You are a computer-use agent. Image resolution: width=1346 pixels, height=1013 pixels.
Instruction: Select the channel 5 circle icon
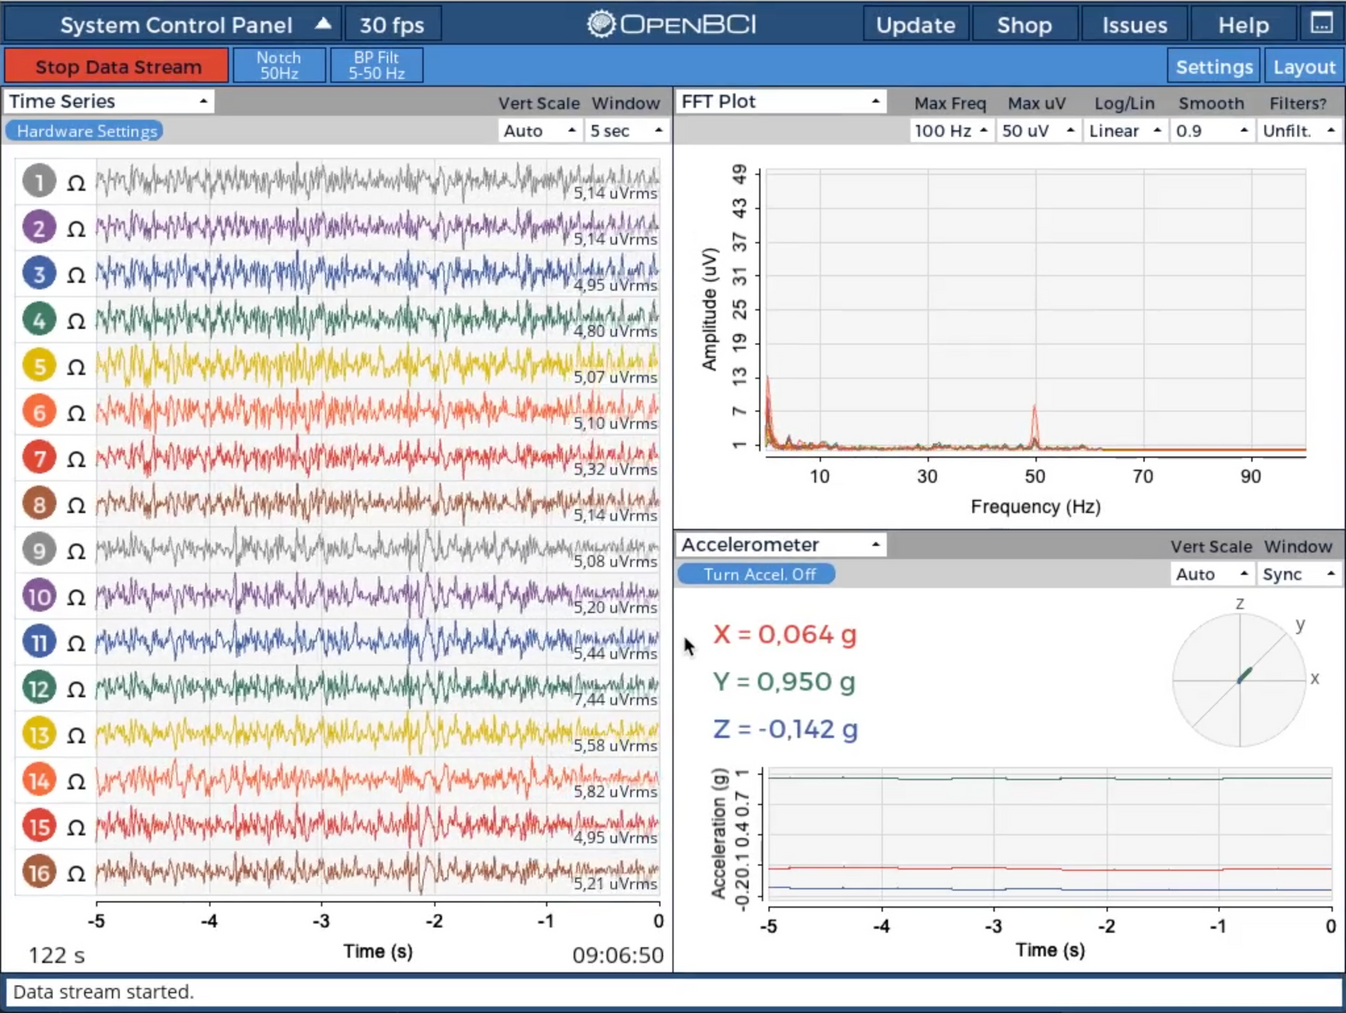click(x=39, y=365)
